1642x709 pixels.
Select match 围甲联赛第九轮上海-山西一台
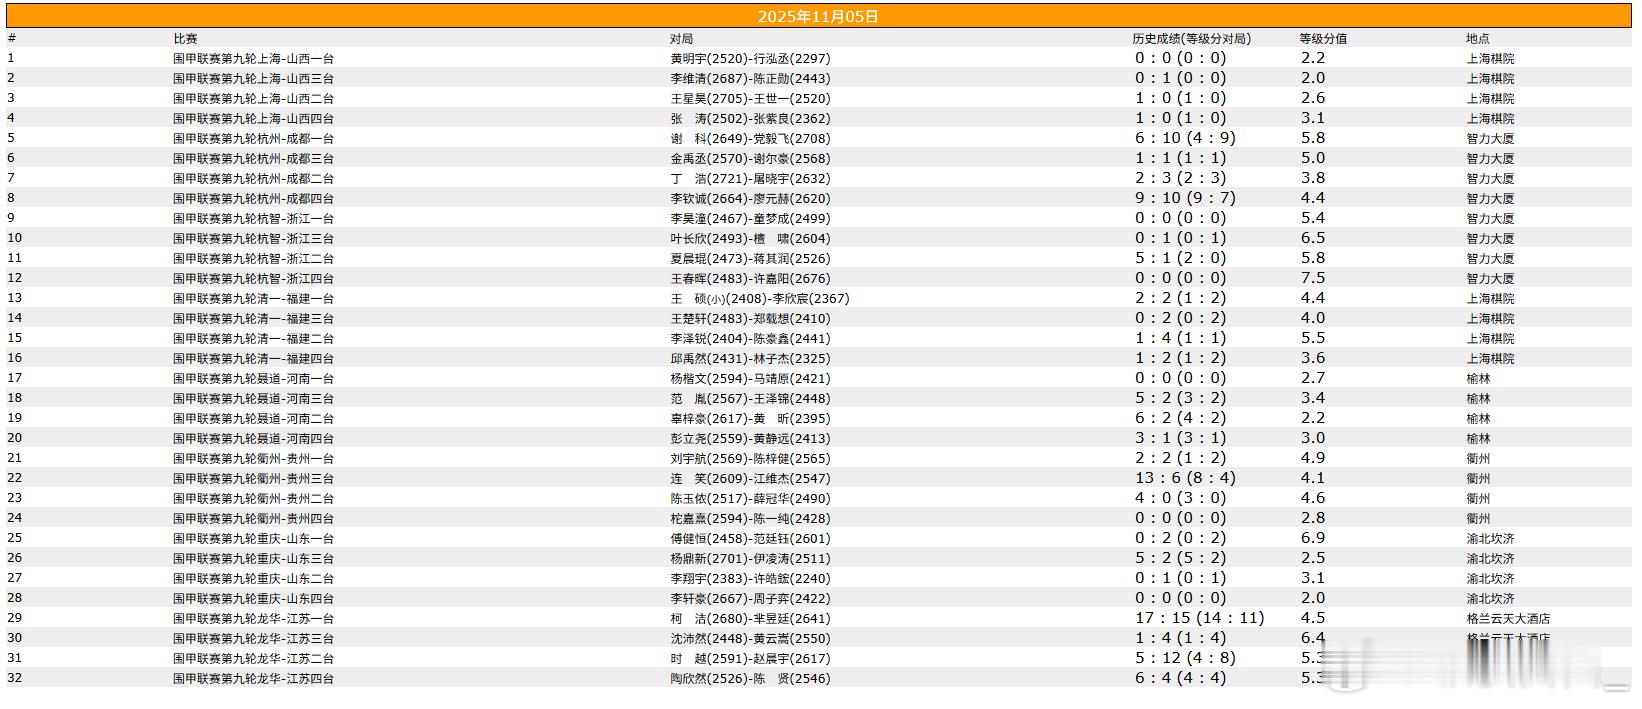(x=254, y=59)
